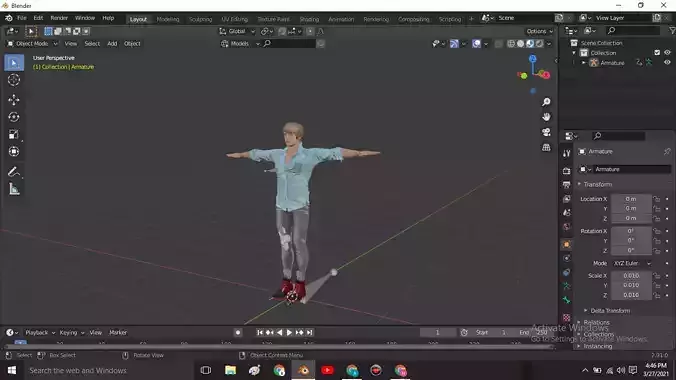The image size is (676, 380).
Task: Open the Tool properties tab
Action: (x=566, y=154)
